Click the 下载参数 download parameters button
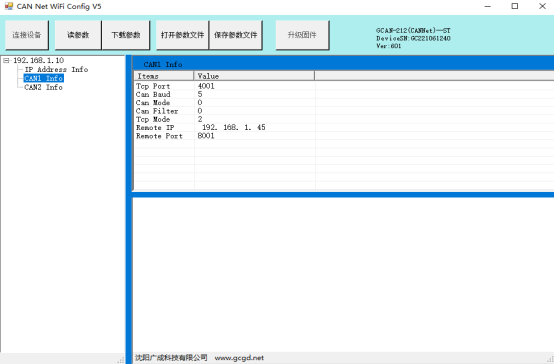The height and width of the screenshot is (364, 555). point(126,35)
